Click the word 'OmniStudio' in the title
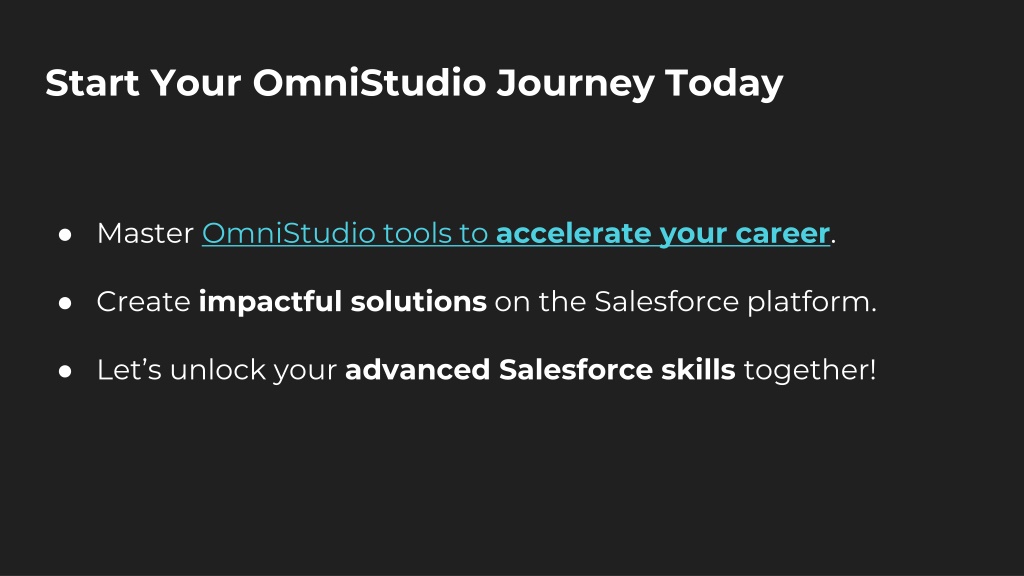Image resolution: width=1024 pixels, height=576 pixels. point(370,82)
